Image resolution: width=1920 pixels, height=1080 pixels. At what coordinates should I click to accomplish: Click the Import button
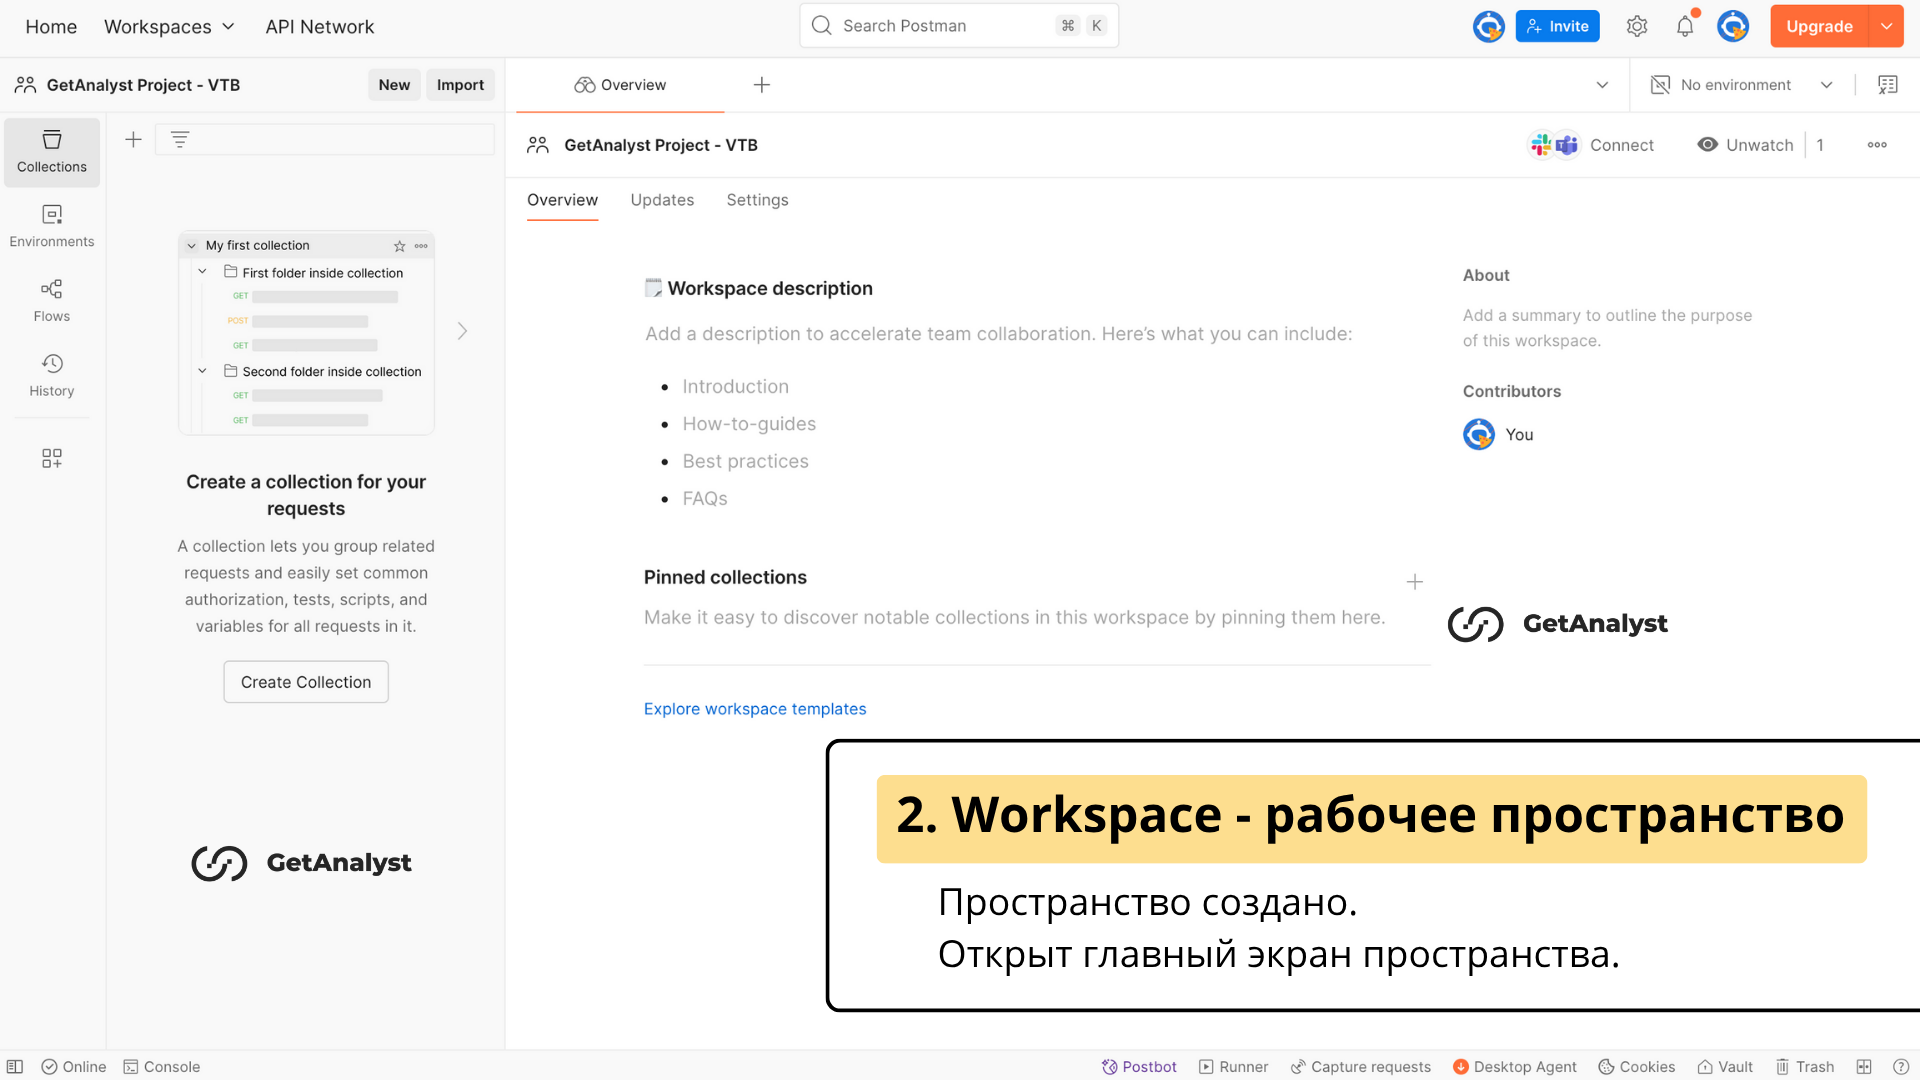tap(460, 85)
